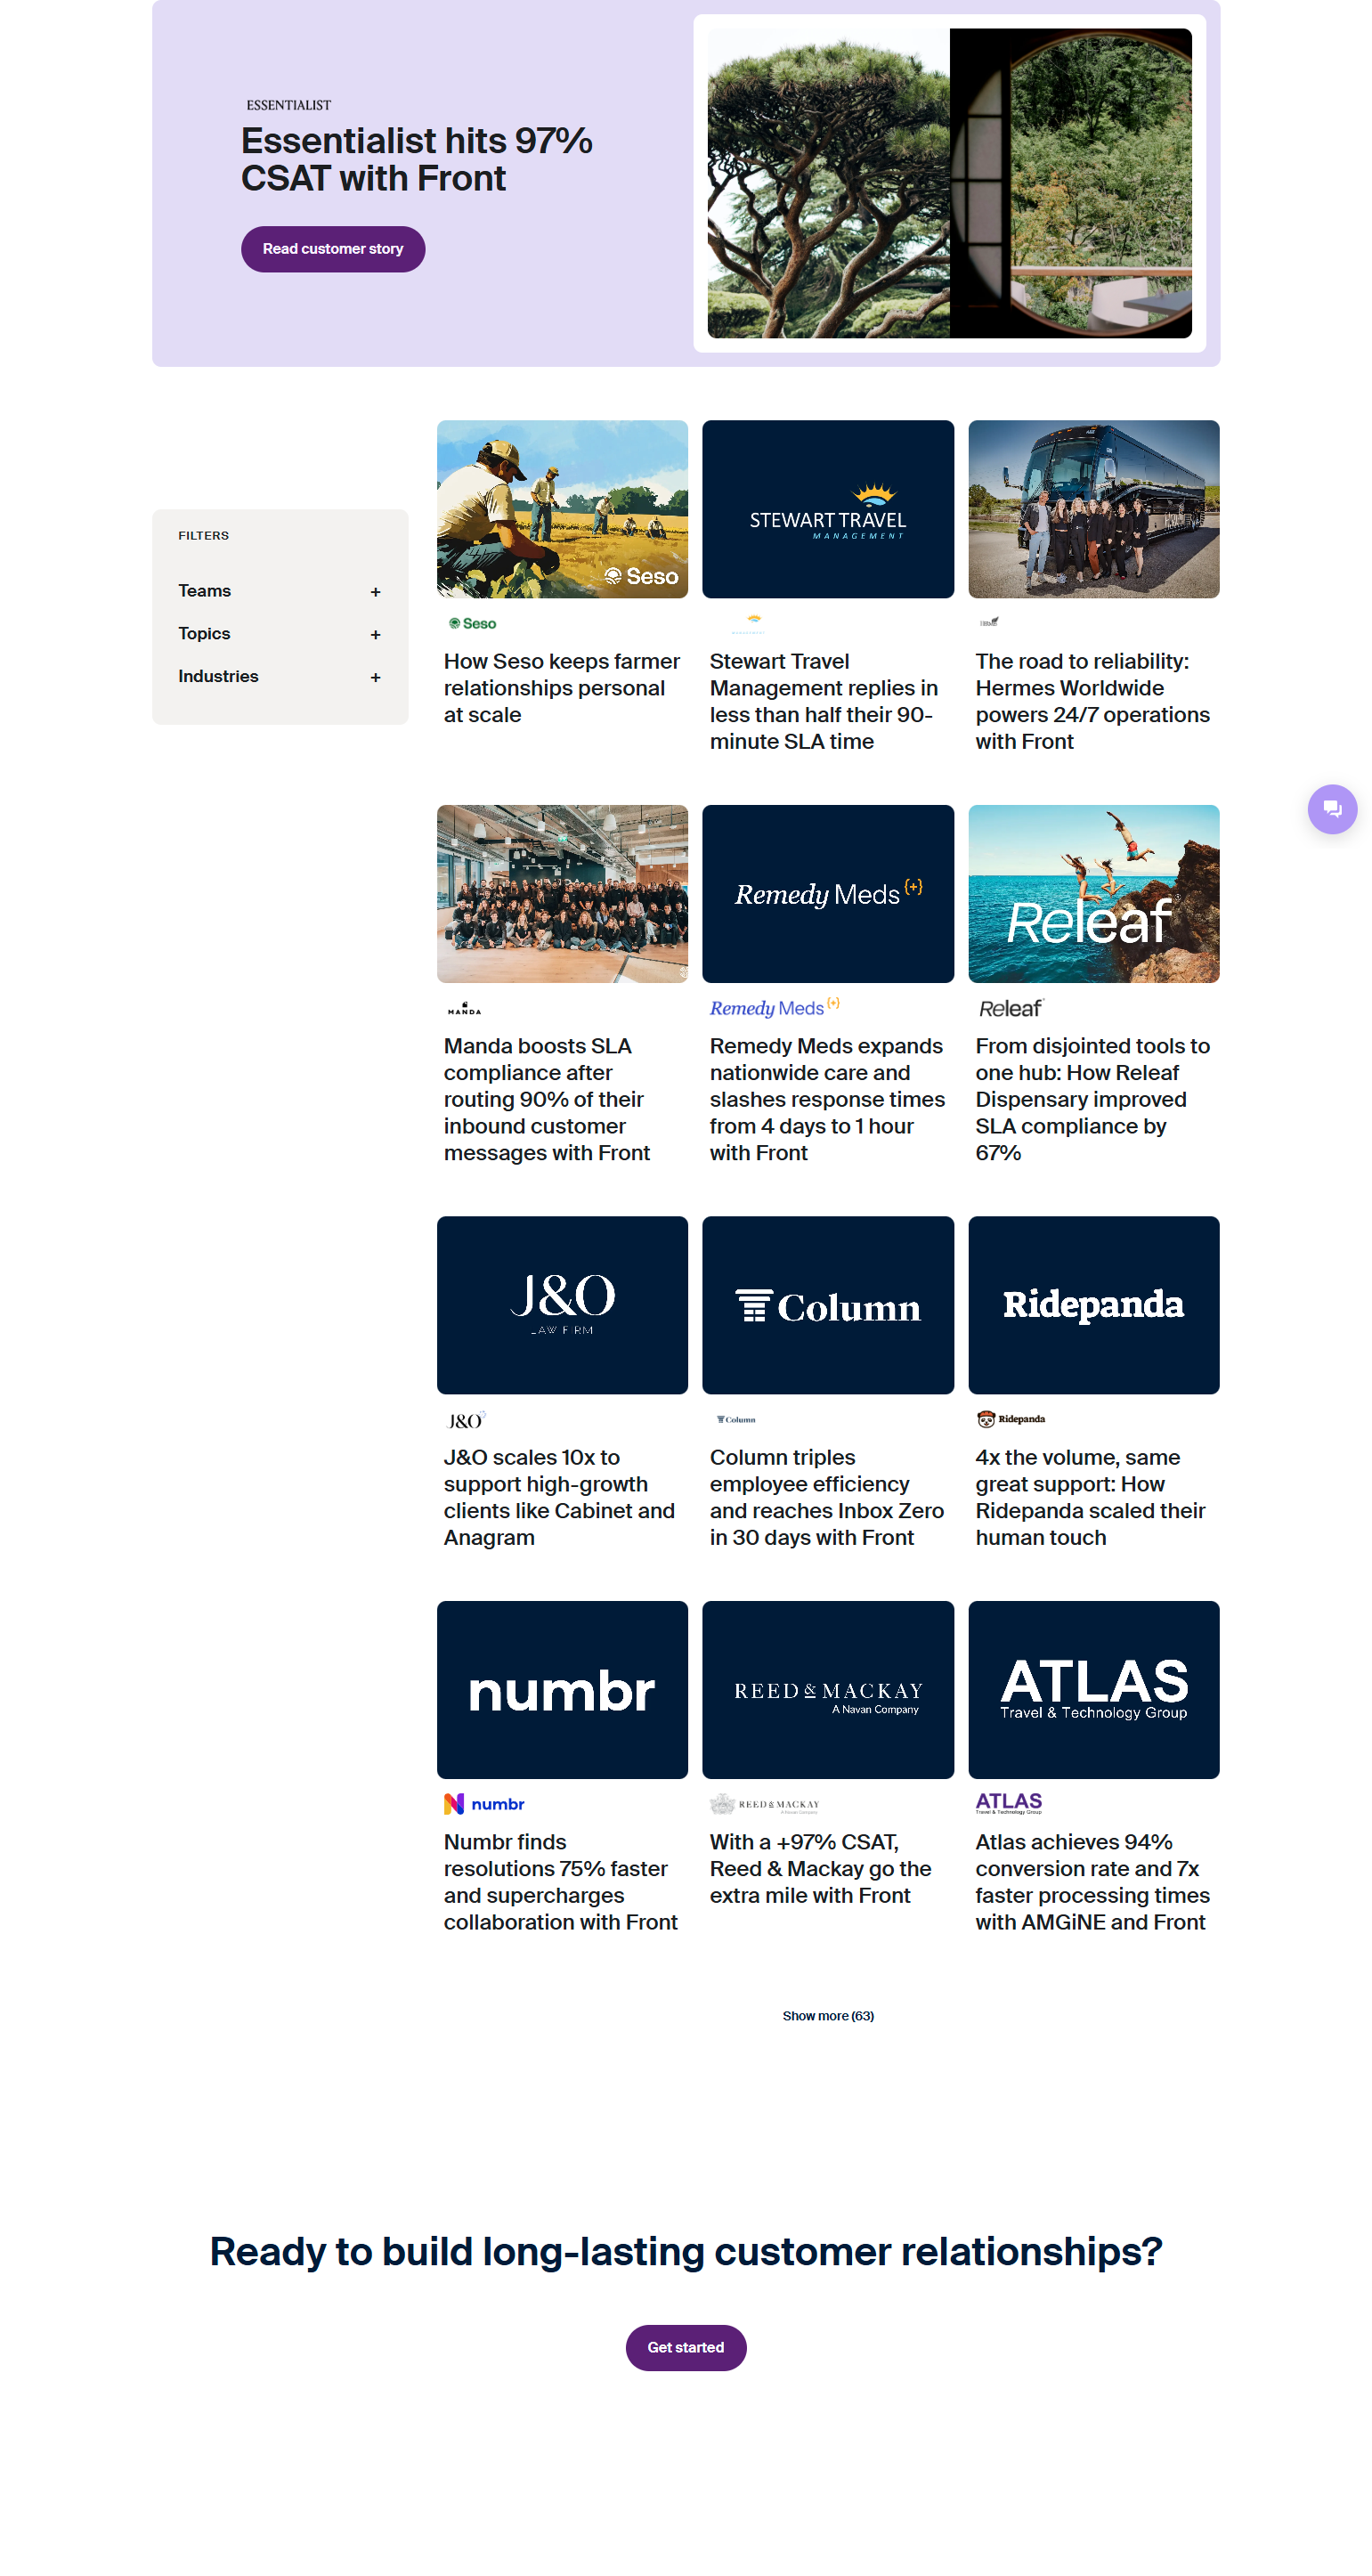
Task: Click the Industries filter plus icon
Action: (375, 678)
